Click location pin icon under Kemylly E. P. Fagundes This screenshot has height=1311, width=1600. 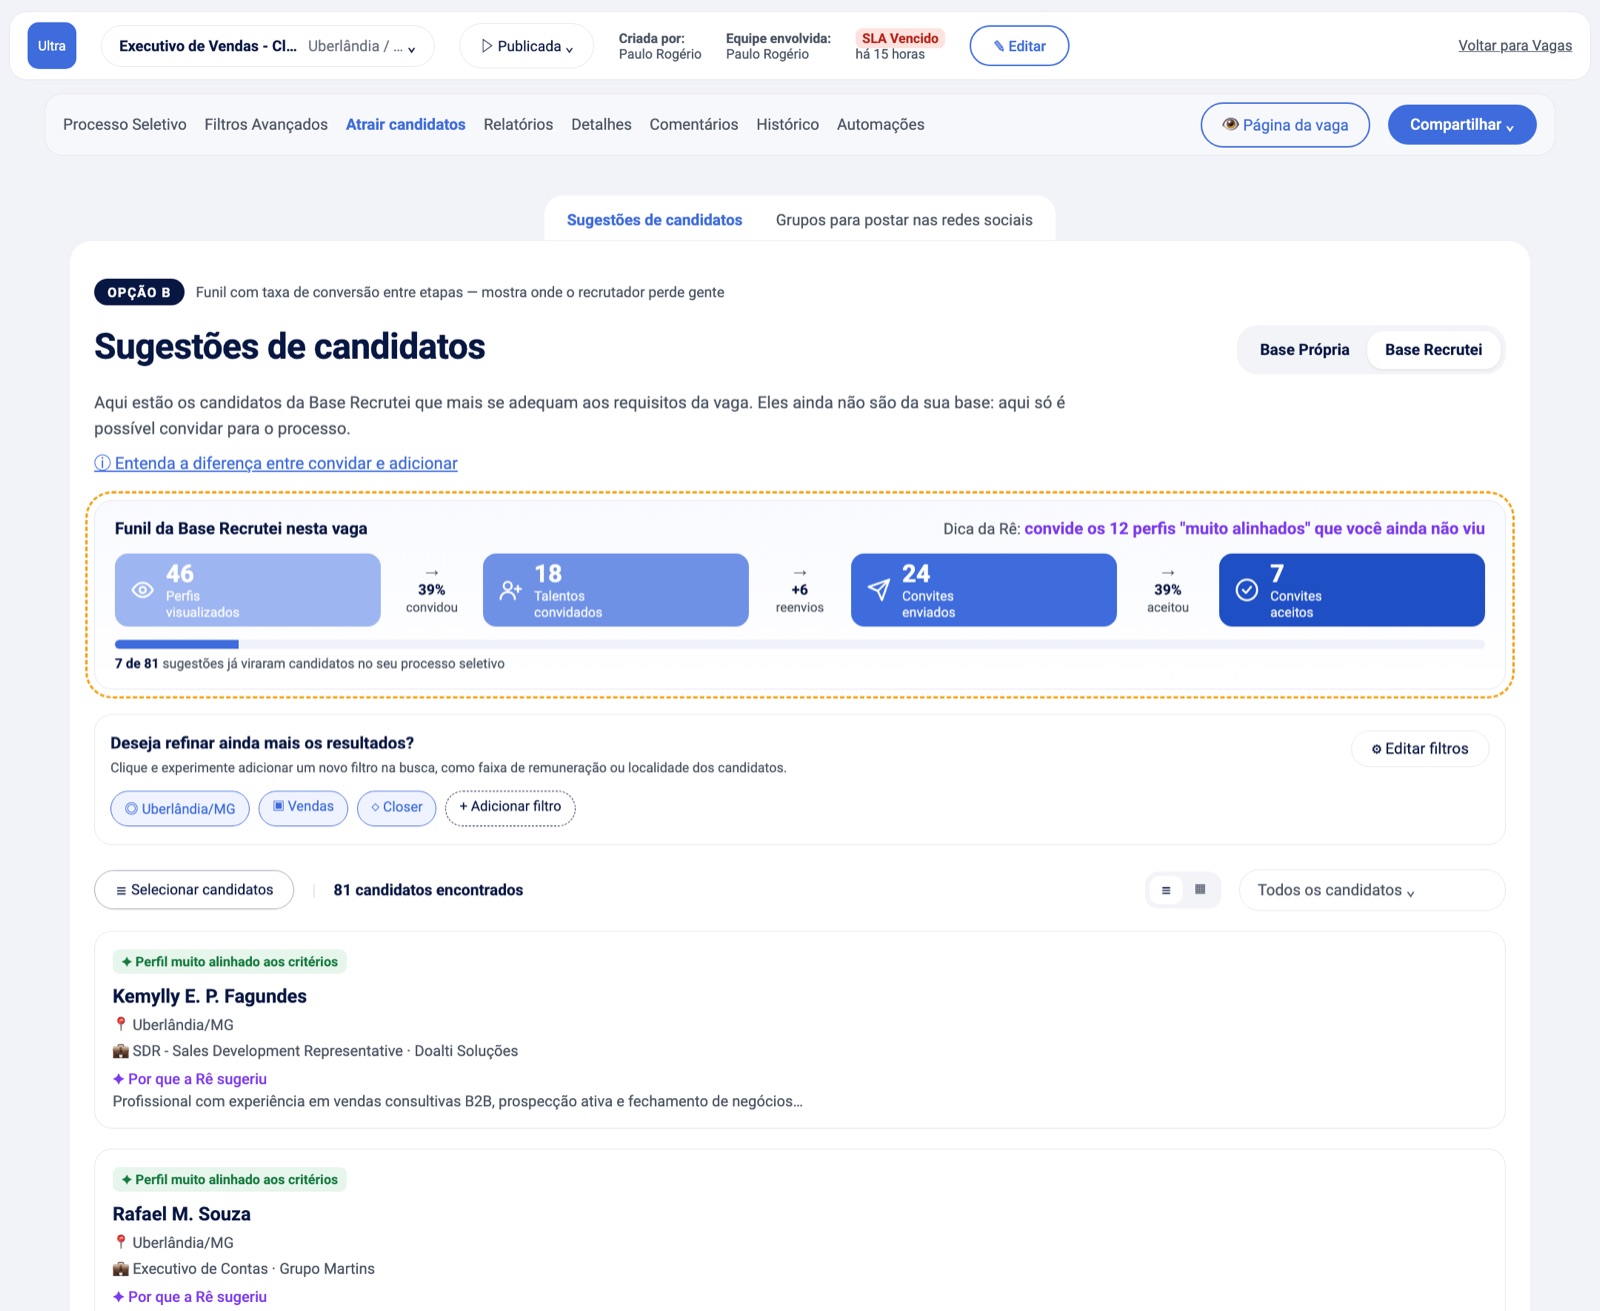(121, 1024)
